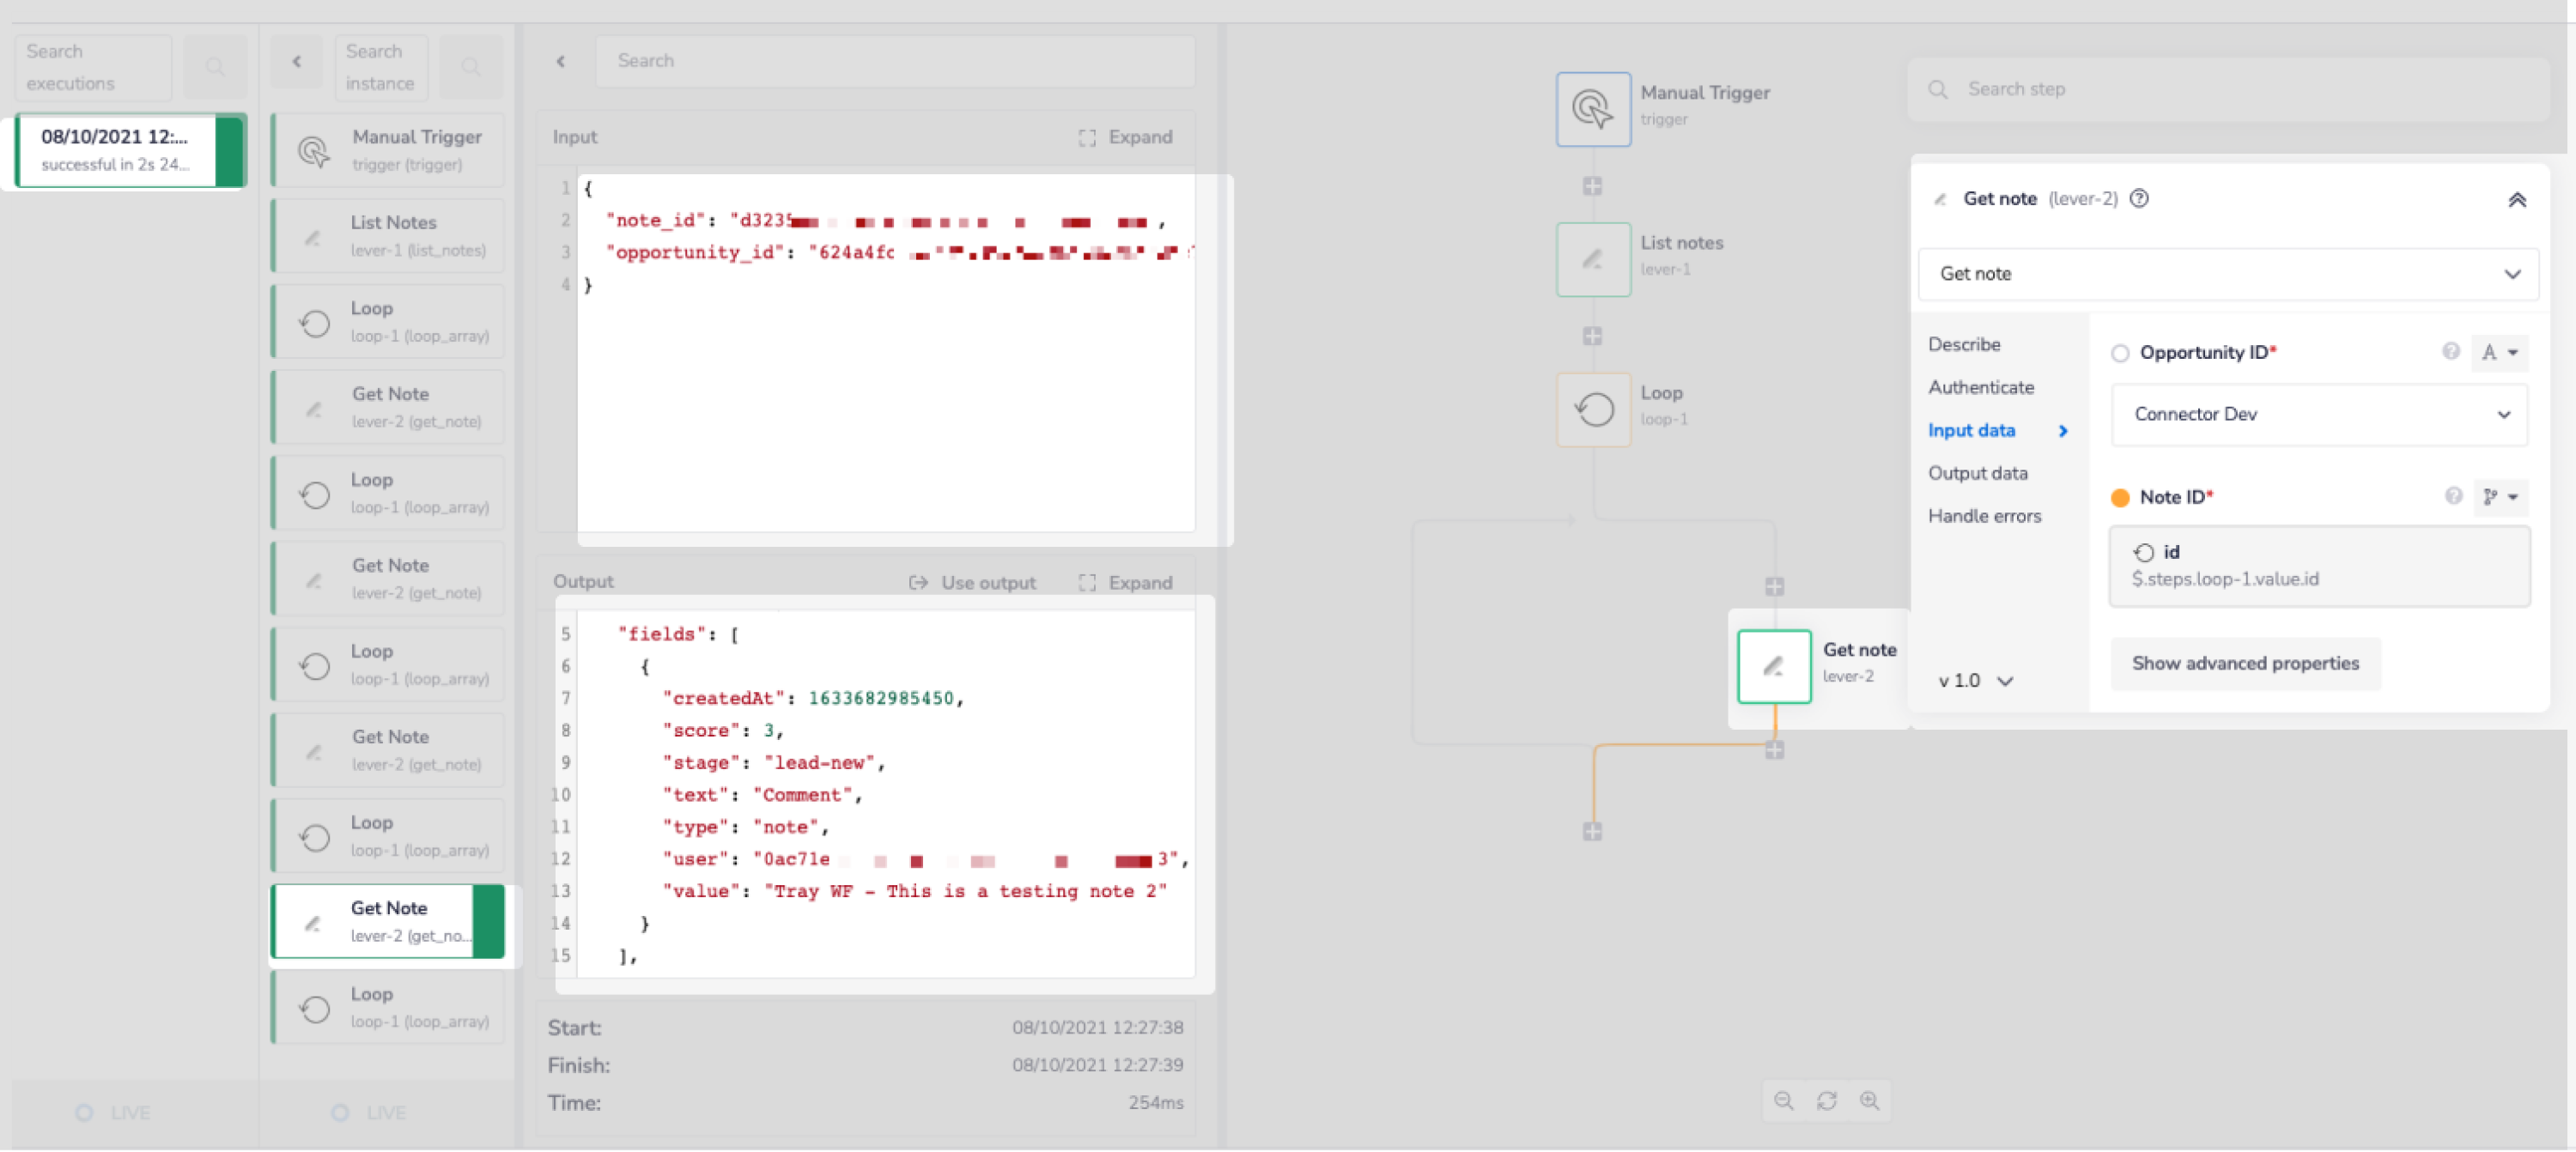
Task: Toggle the orange Note ID radio indicator
Action: 2119,497
